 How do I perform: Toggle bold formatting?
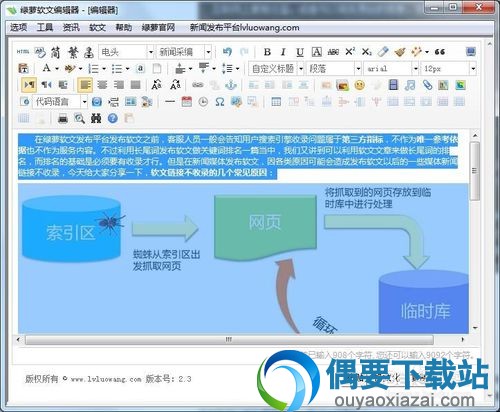click(x=267, y=52)
